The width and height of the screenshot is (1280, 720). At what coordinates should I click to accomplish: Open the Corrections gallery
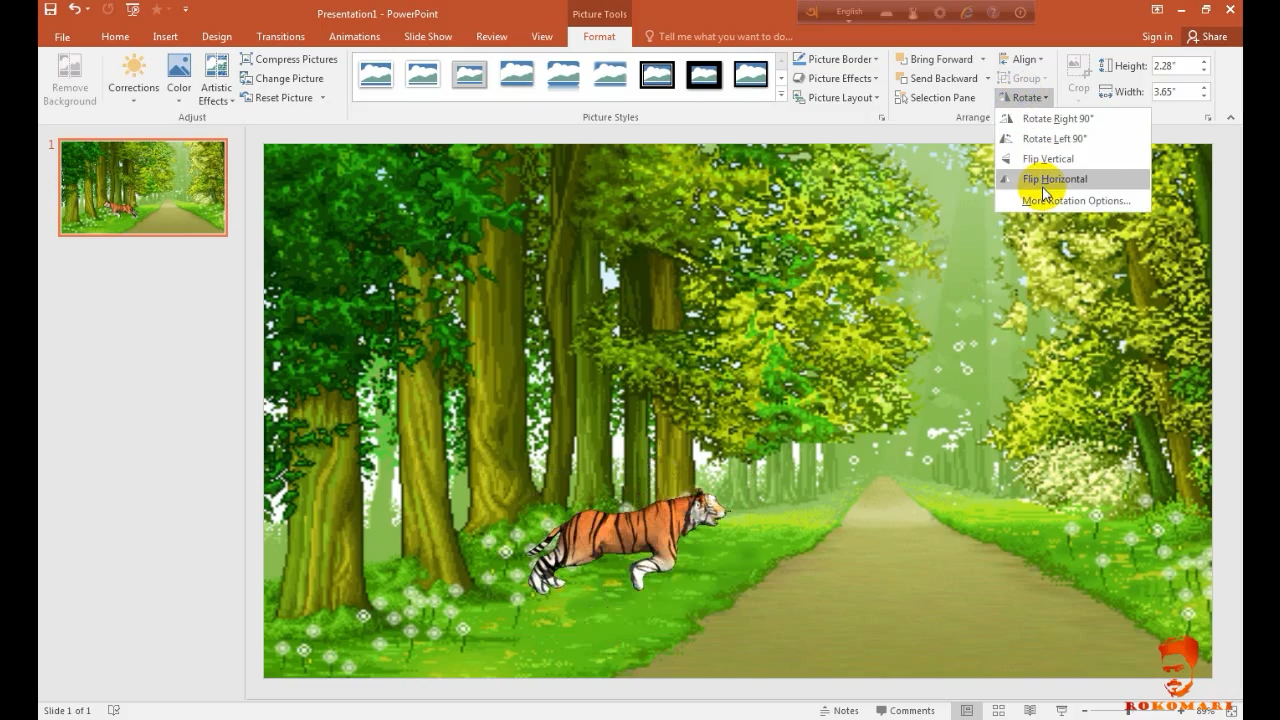[134, 80]
